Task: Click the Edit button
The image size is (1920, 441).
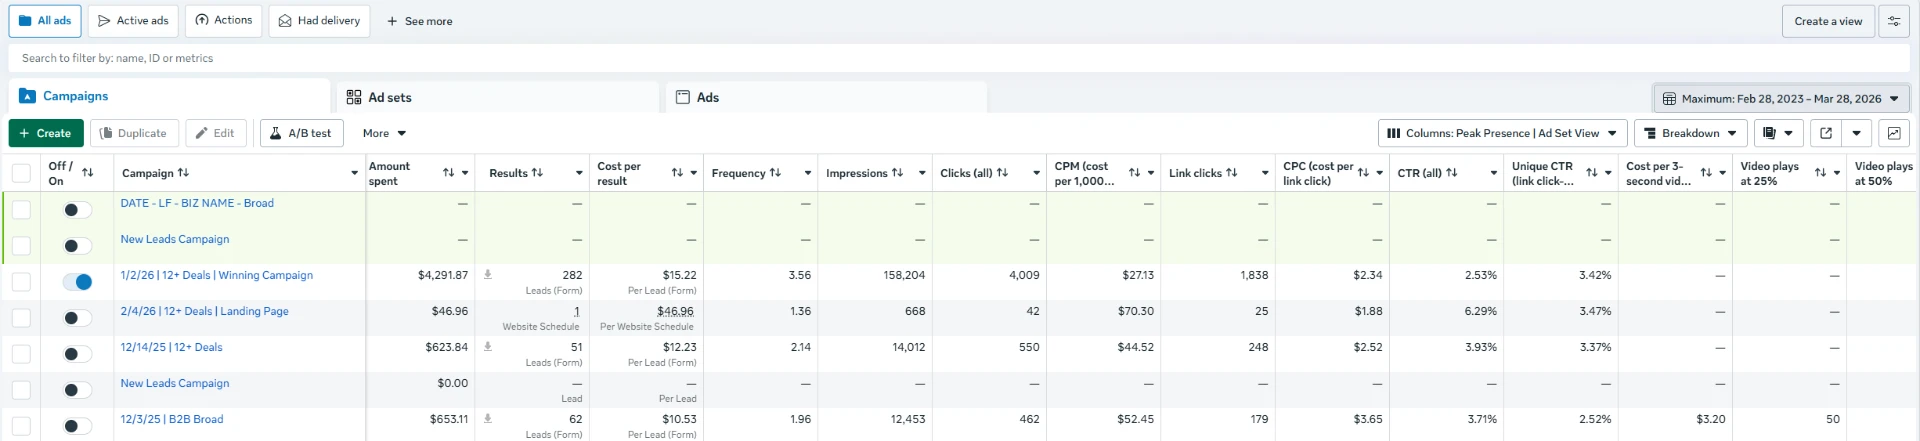Action: point(215,133)
